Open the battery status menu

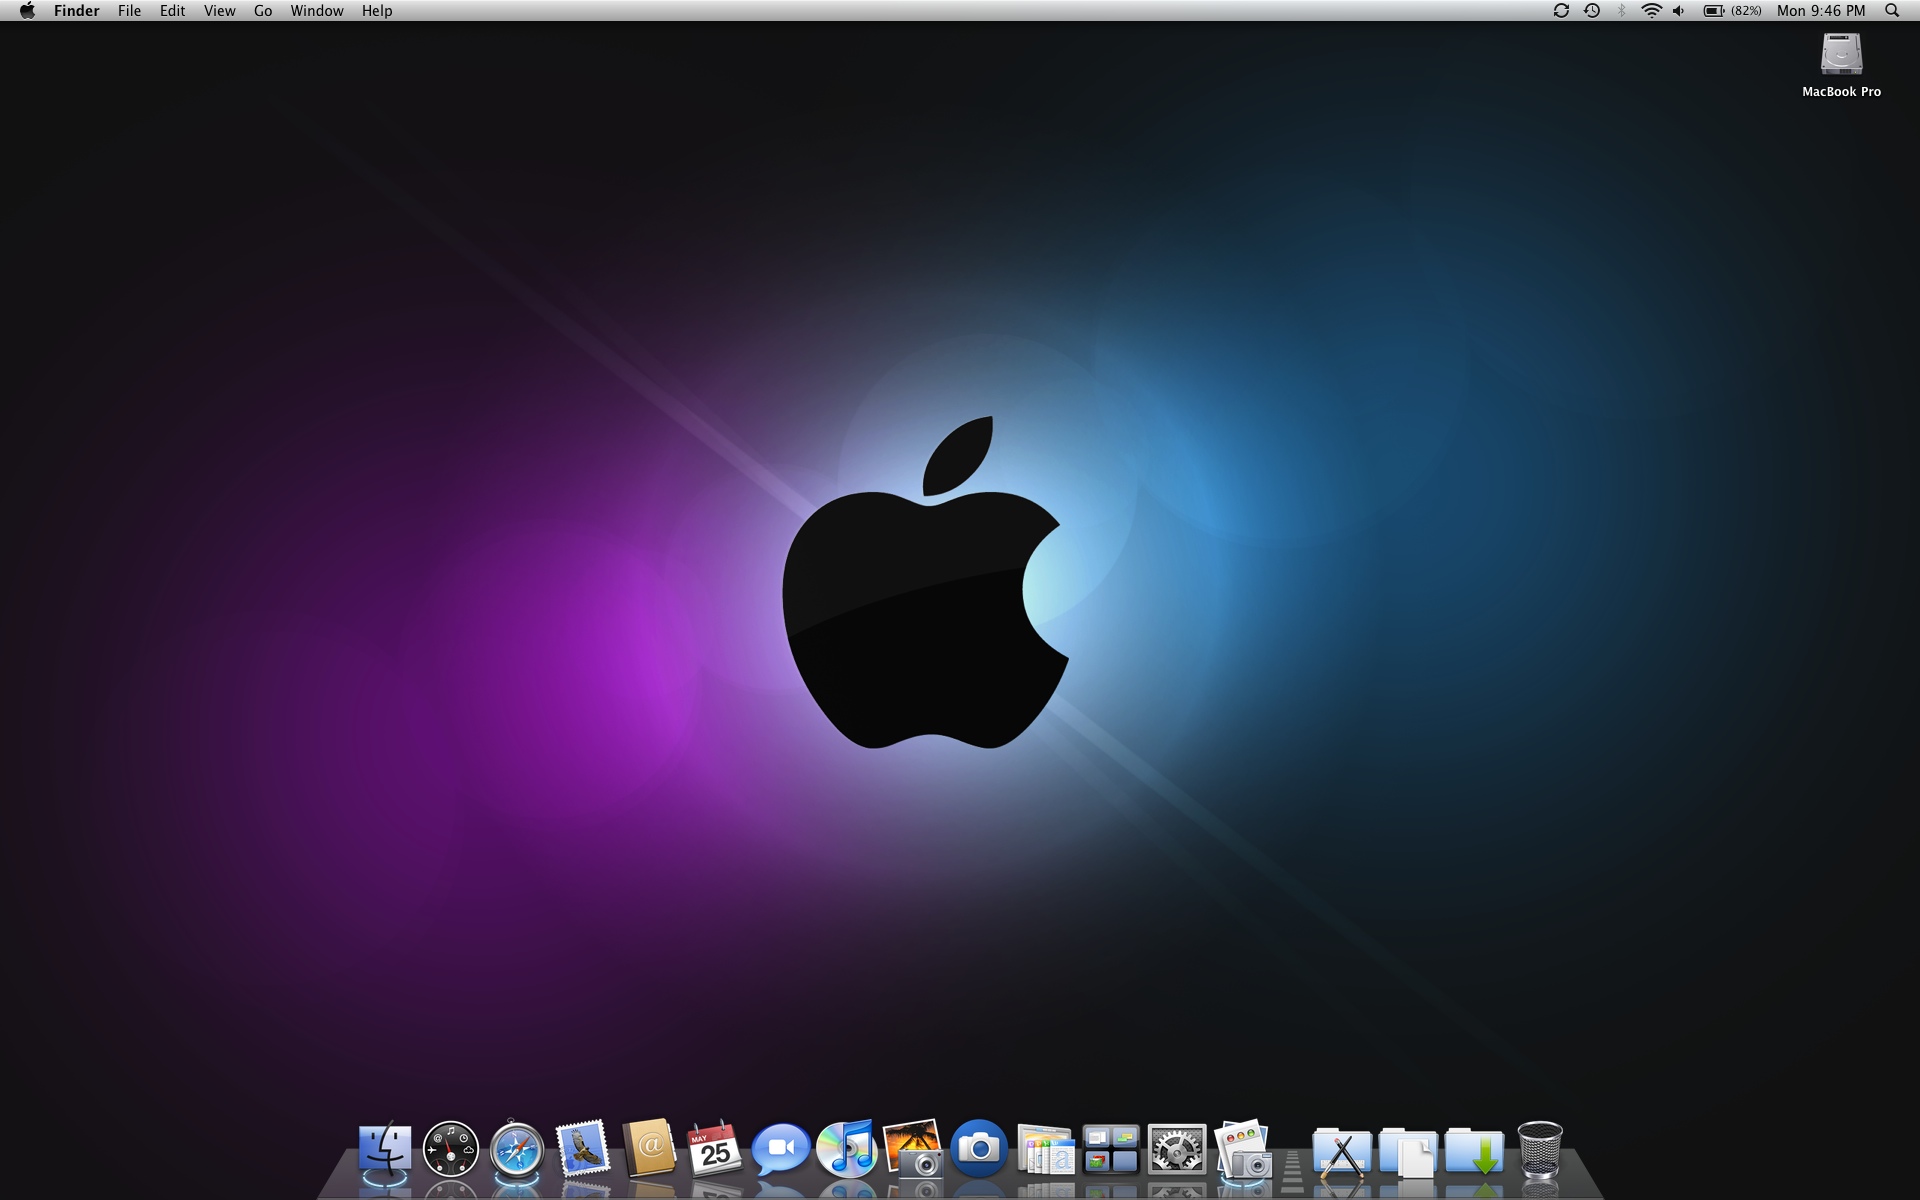click(1713, 11)
